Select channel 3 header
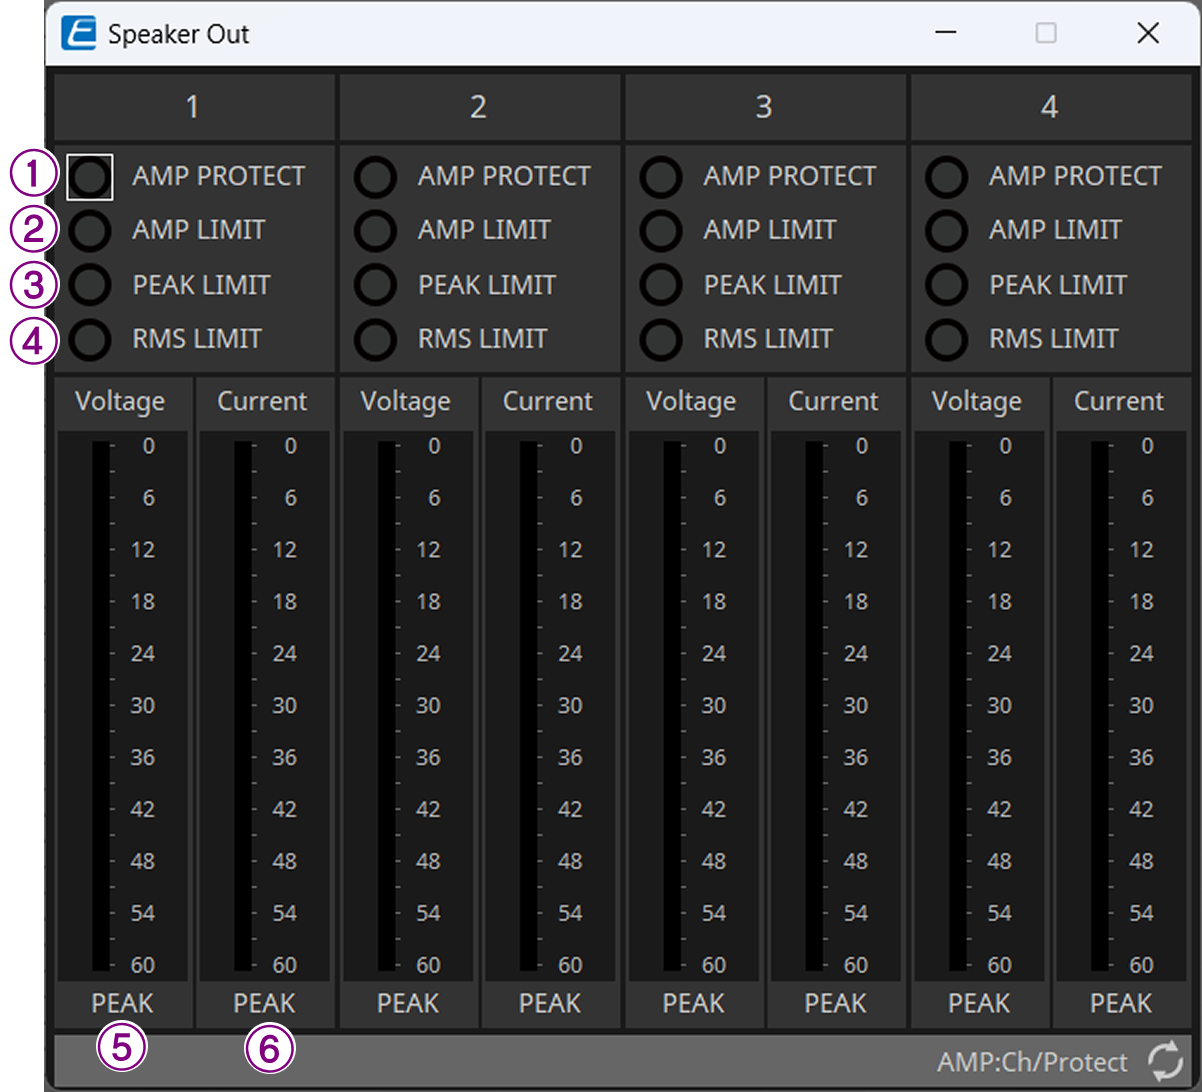Image resolution: width=1202 pixels, height=1092 pixels. pos(765,107)
